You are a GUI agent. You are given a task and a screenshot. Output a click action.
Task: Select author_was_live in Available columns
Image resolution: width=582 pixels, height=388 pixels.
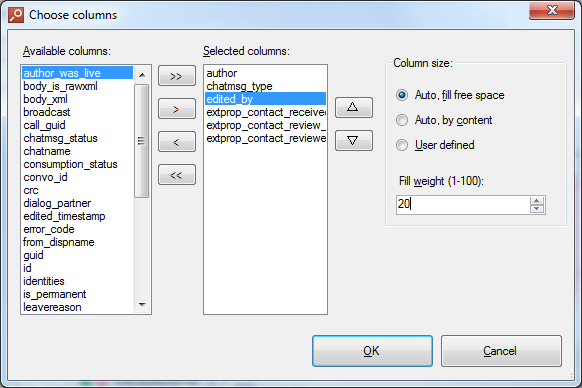[x=77, y=73]
